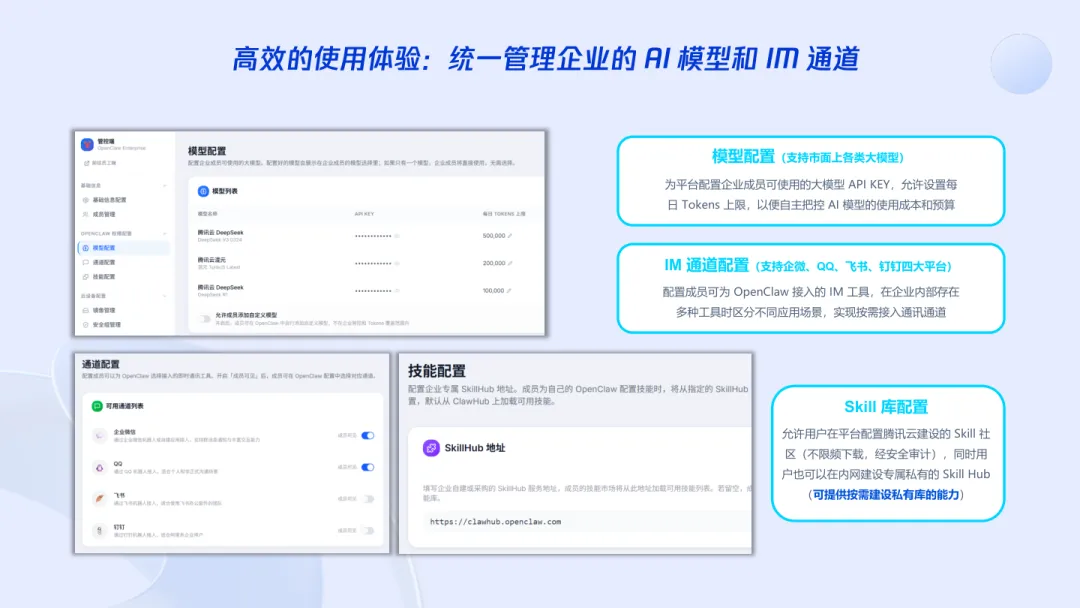Collapse the OPENCLAW sidebar section chevron
This screenshot has height=608, width=1080.
click(x=165, y=233)
